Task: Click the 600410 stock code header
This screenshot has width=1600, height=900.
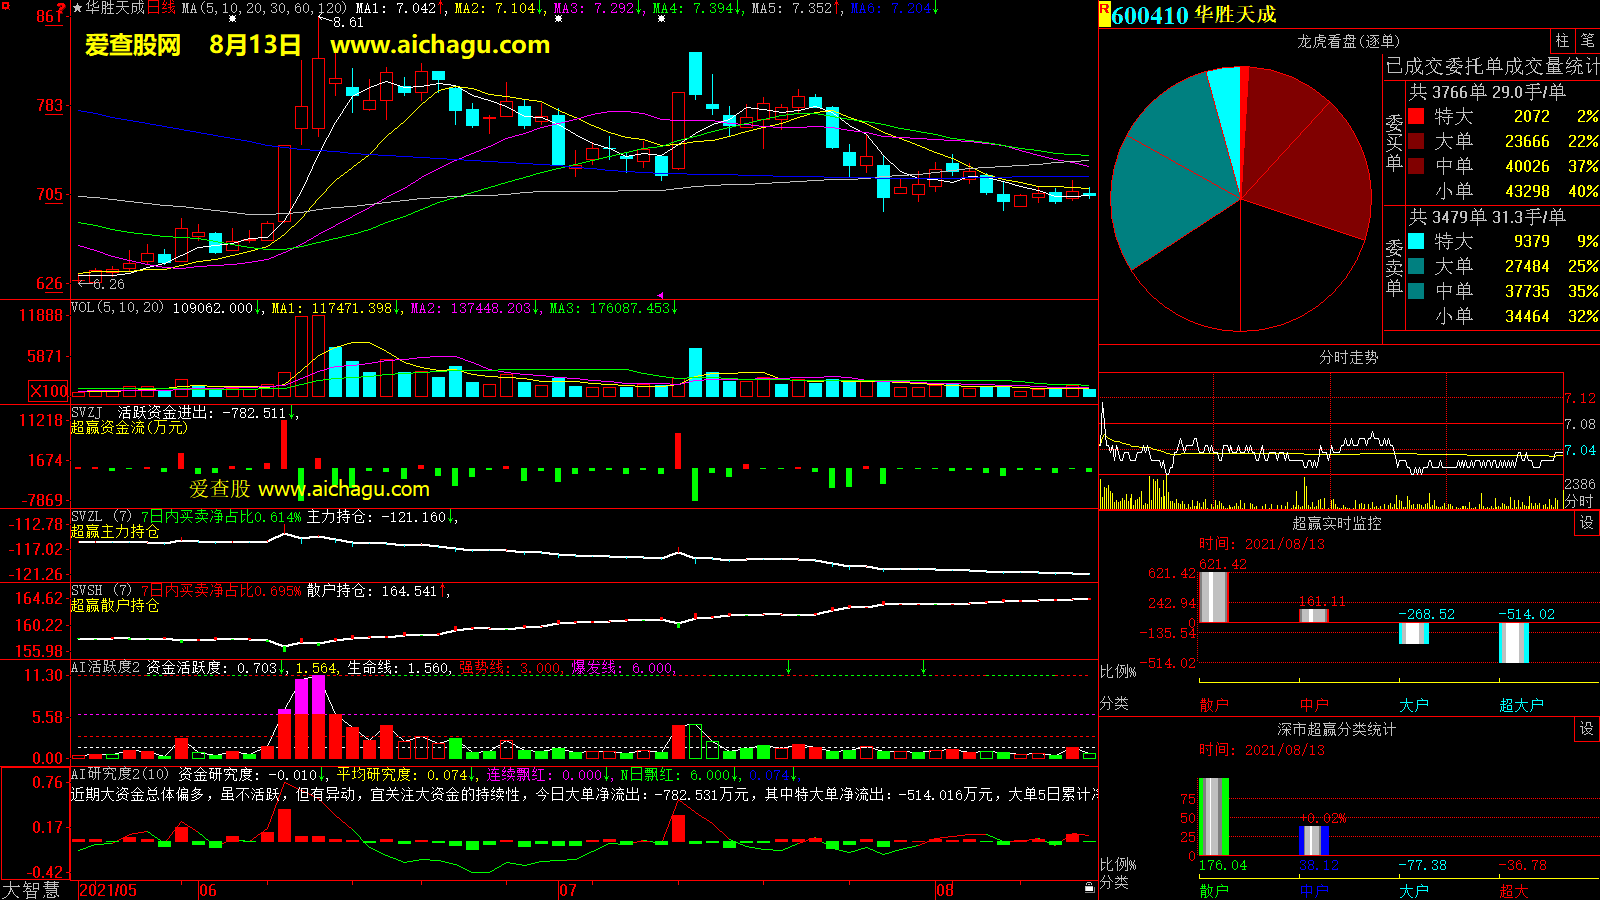Action: tap(1150, 15)
